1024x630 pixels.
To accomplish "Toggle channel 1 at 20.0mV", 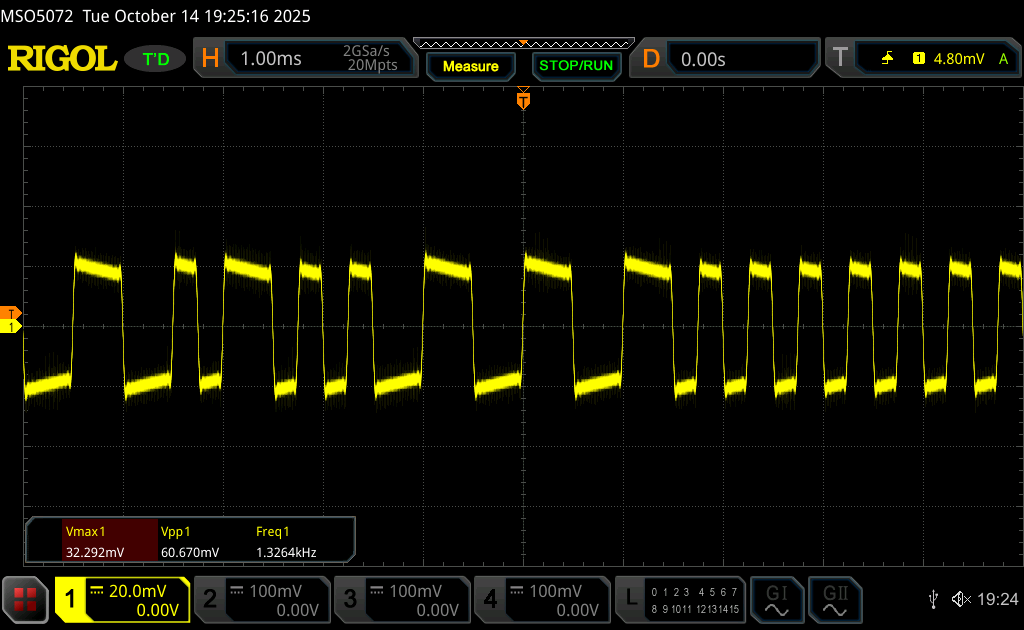I will [x=122, y=599].
